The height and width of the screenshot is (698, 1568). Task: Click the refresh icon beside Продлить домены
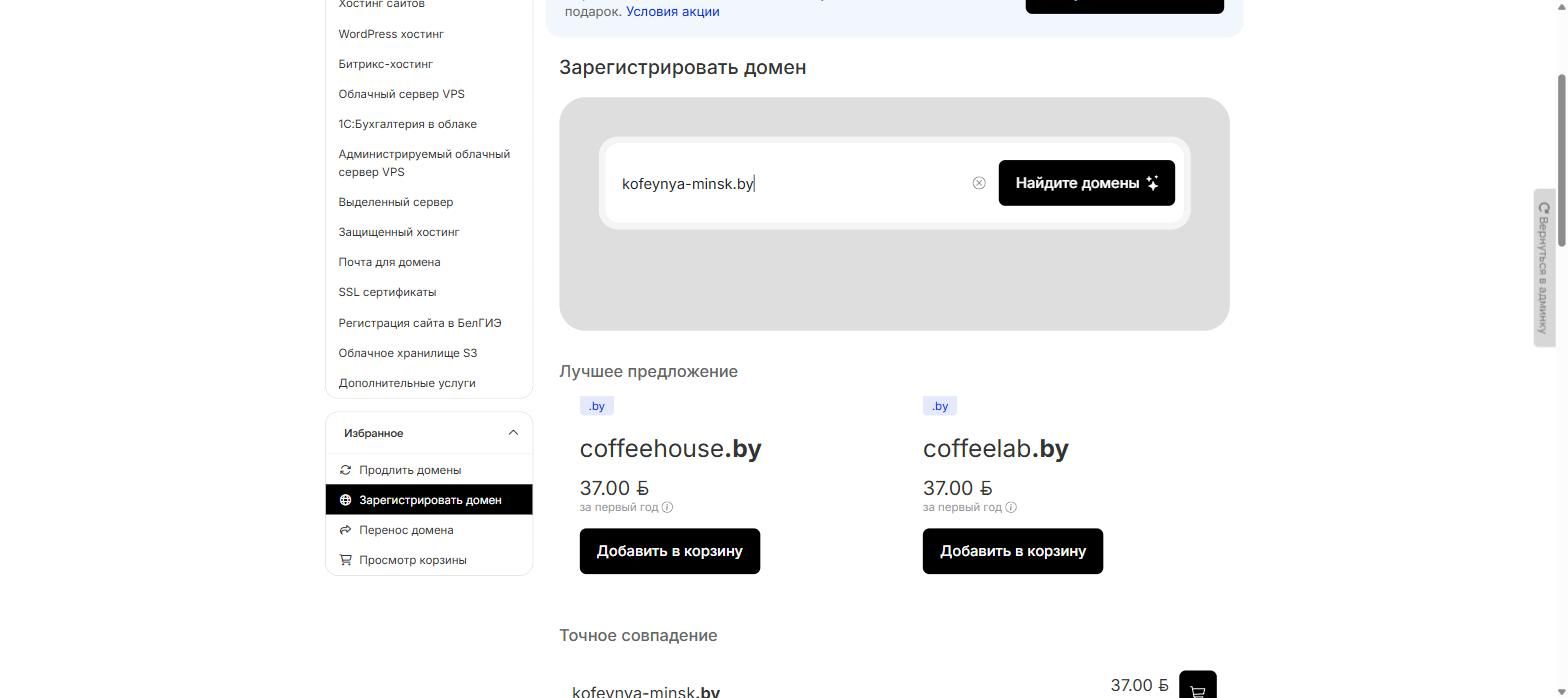pos(346,470)
